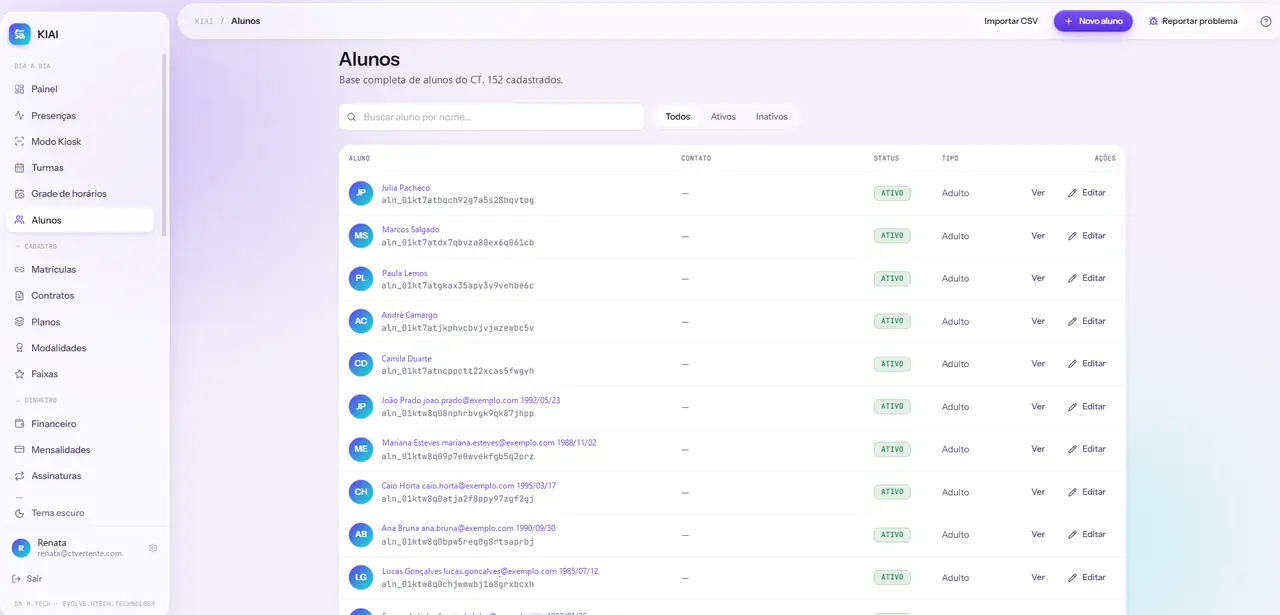
Task: Click Ver for Marcos Salgado
Action: [x=1038, y=236]
